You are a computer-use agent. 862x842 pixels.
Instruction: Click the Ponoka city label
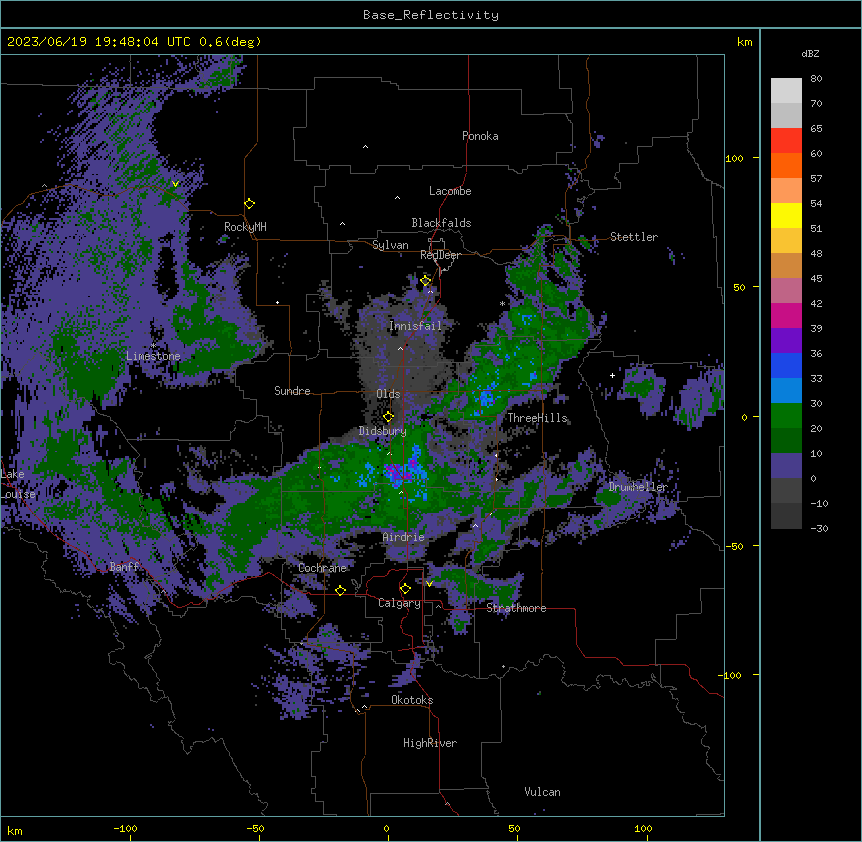[x=480, y=136]
